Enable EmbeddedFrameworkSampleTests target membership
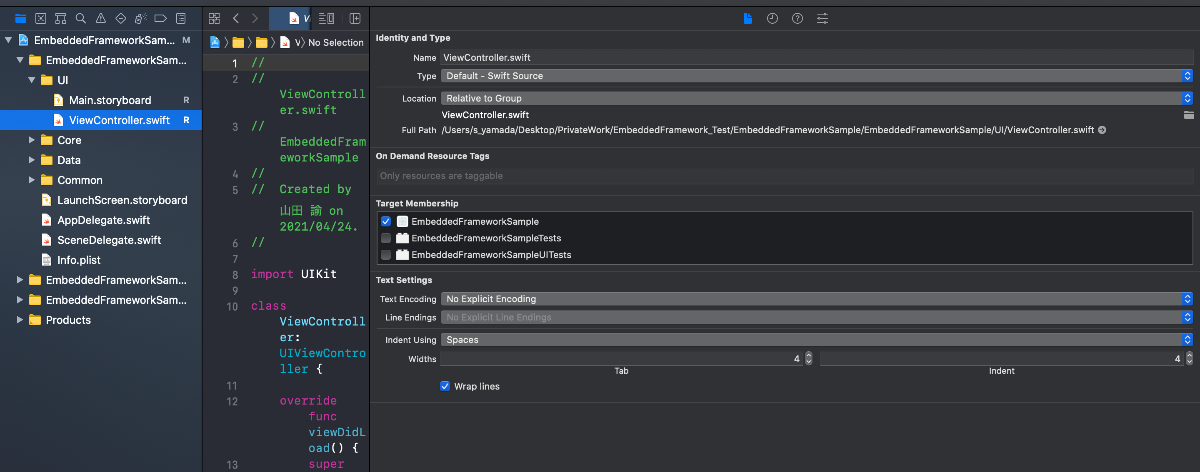Viewport: 1200px width, 472px height. [386, 238]
